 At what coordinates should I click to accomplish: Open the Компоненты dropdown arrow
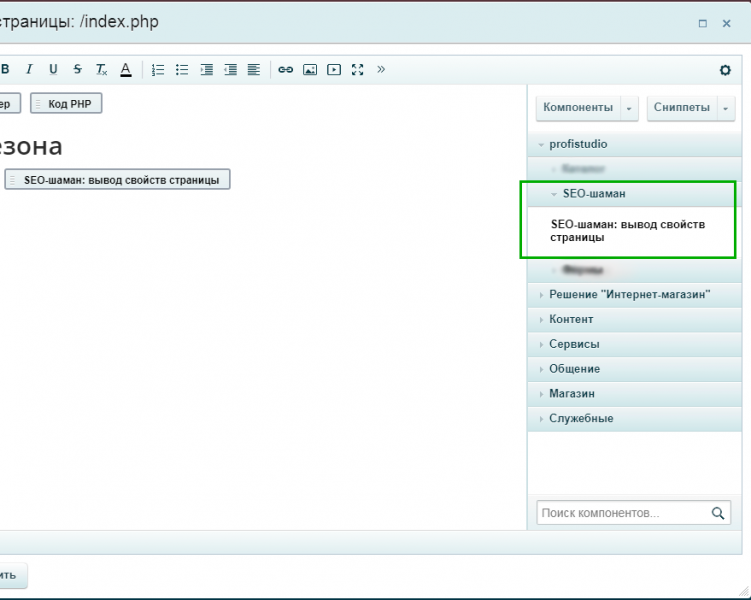coord(629,108)
